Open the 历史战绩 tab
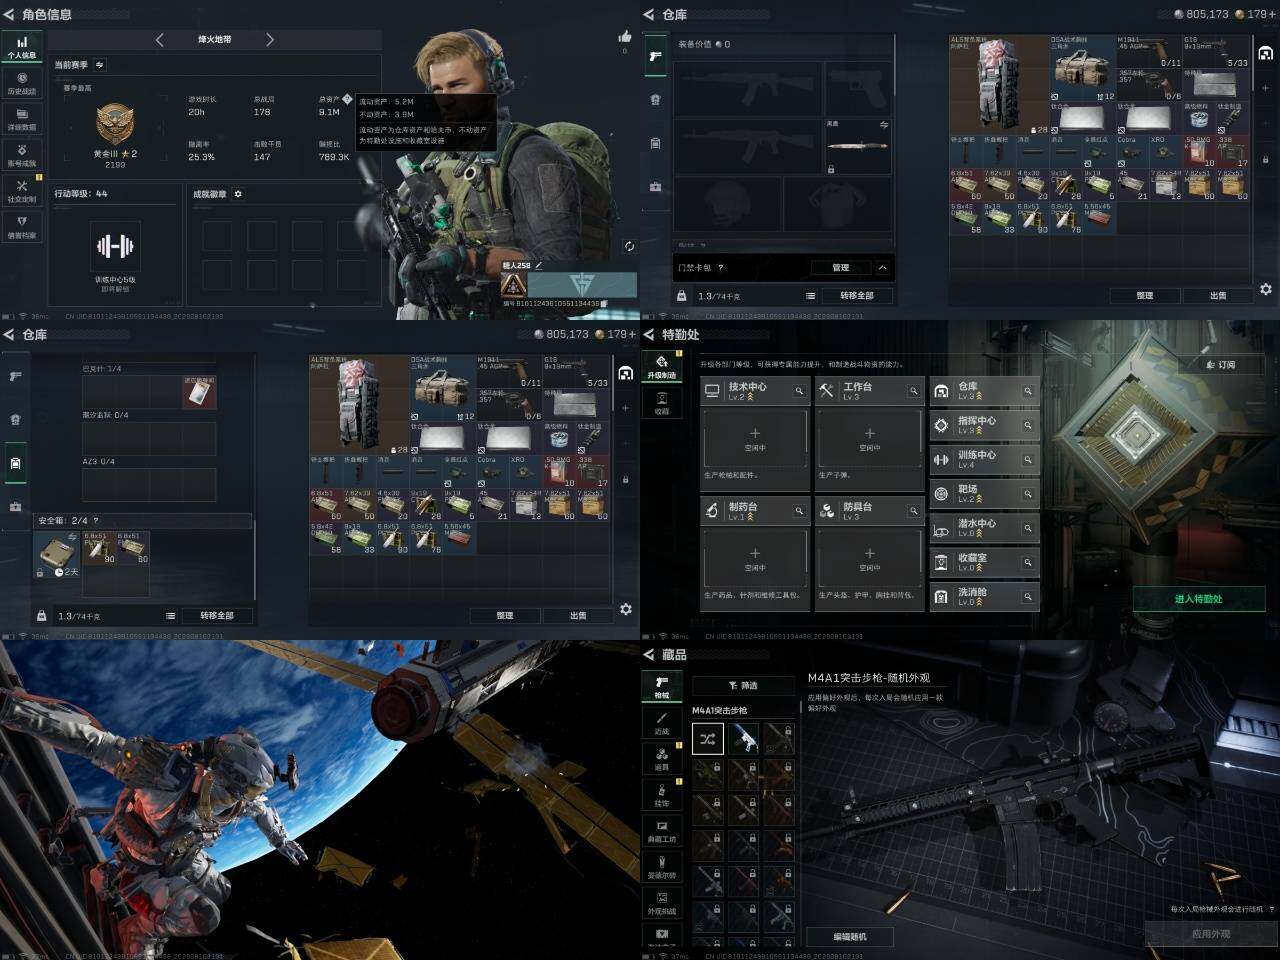This screenshot has width=1280, height=960. (21, 83)
